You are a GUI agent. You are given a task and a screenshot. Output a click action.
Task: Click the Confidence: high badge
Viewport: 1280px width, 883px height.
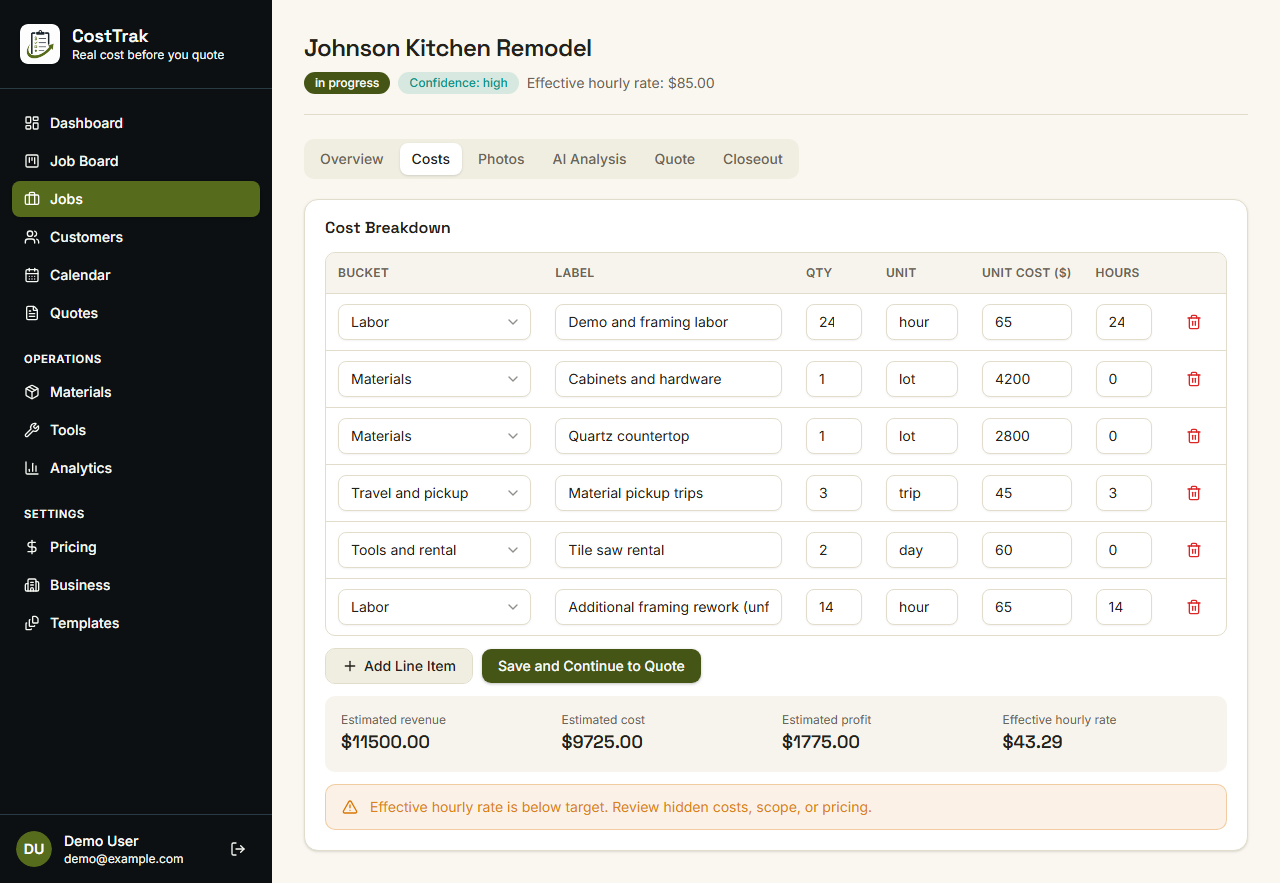[458, 83]
